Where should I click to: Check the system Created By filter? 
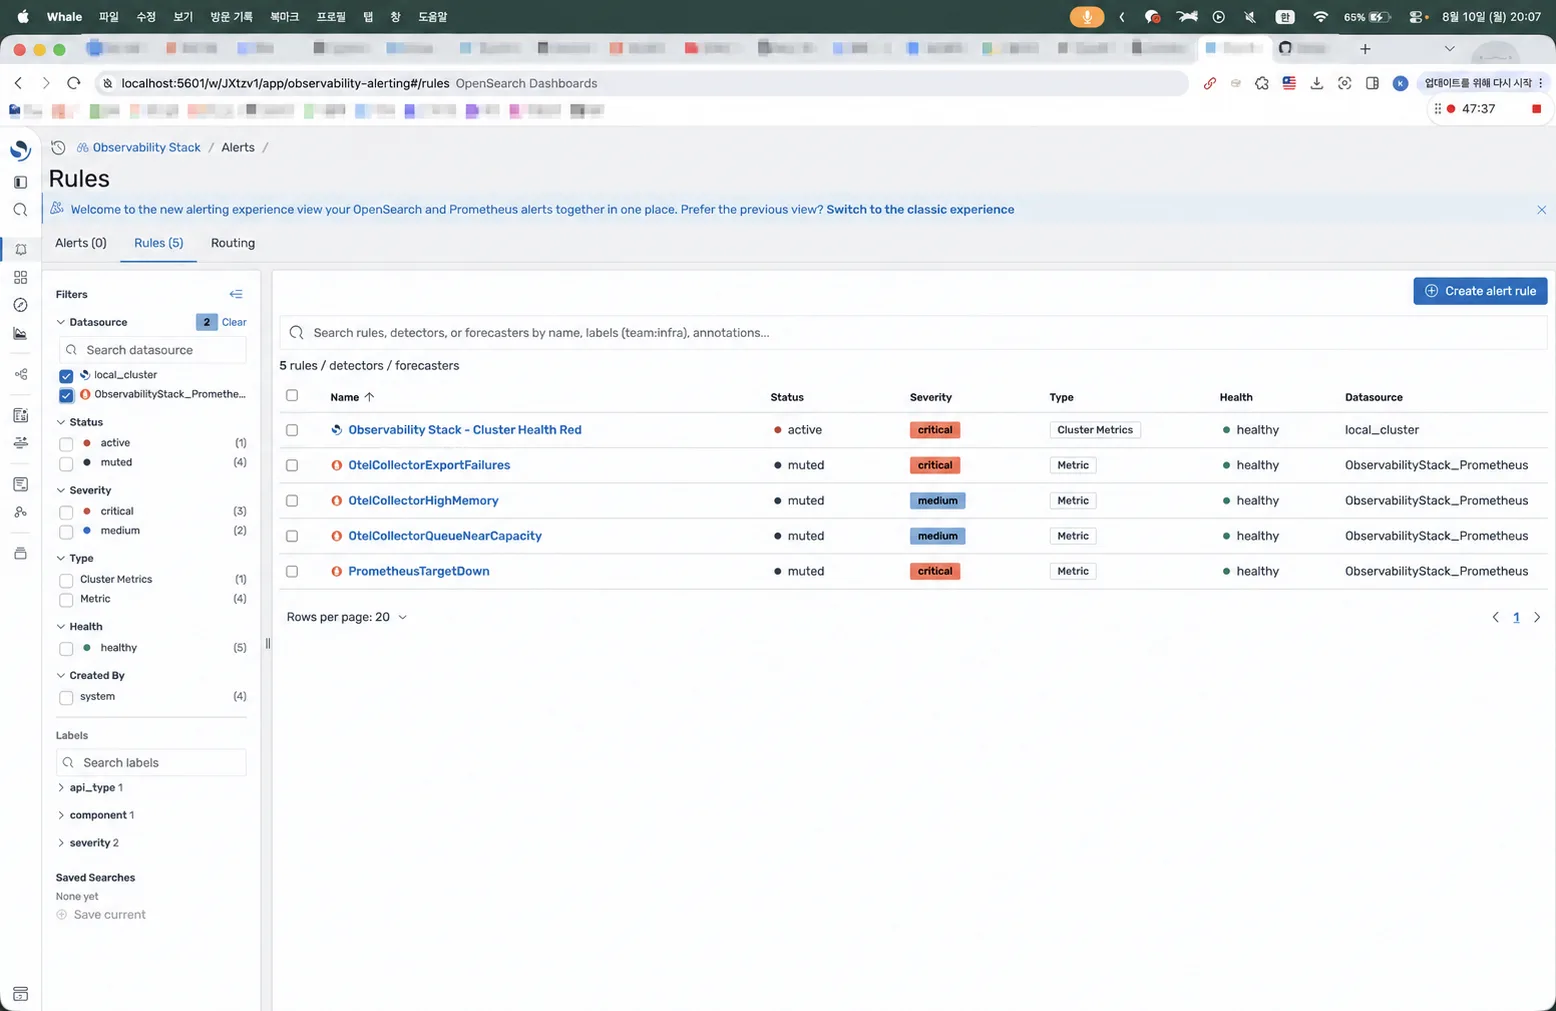pyautogui.click(x=66, y=697)
